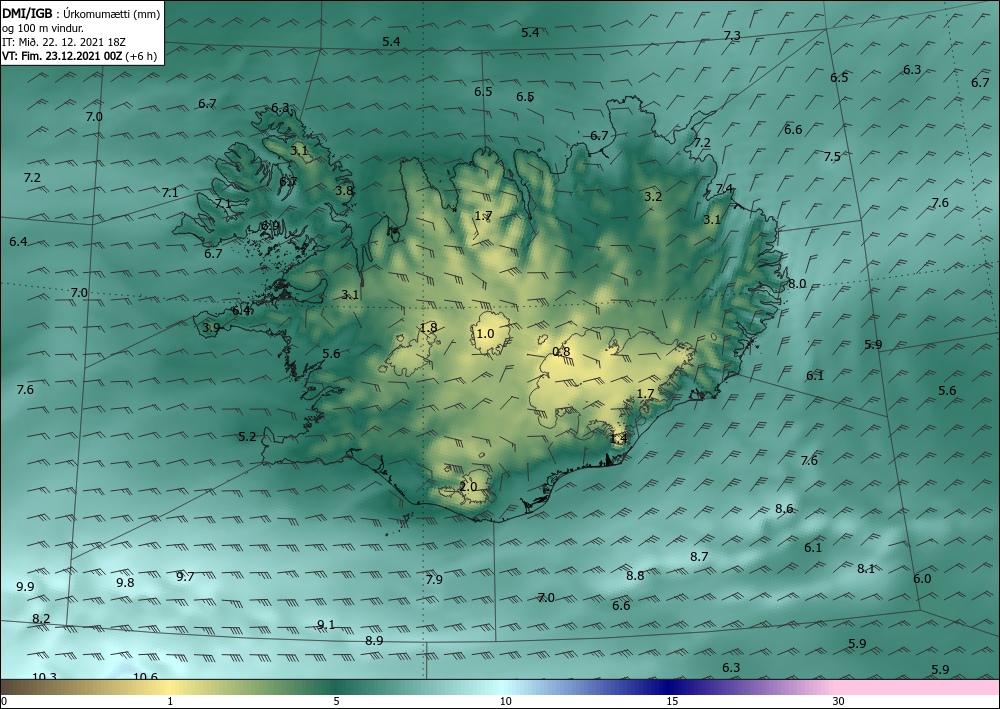
Task: Click the 8.2 value near the lower-left edge
Action: click(41, 618)
